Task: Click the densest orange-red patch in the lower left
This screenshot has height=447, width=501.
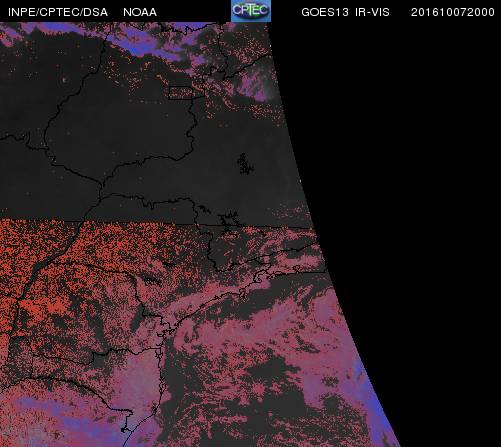Action: pyautogui.click(x=43, y=308)
